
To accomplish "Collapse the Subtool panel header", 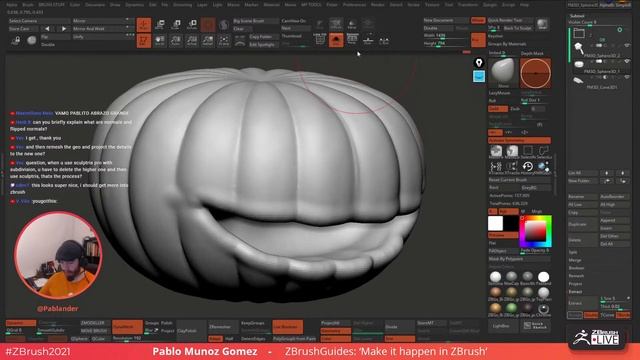I will pos(577,16).
